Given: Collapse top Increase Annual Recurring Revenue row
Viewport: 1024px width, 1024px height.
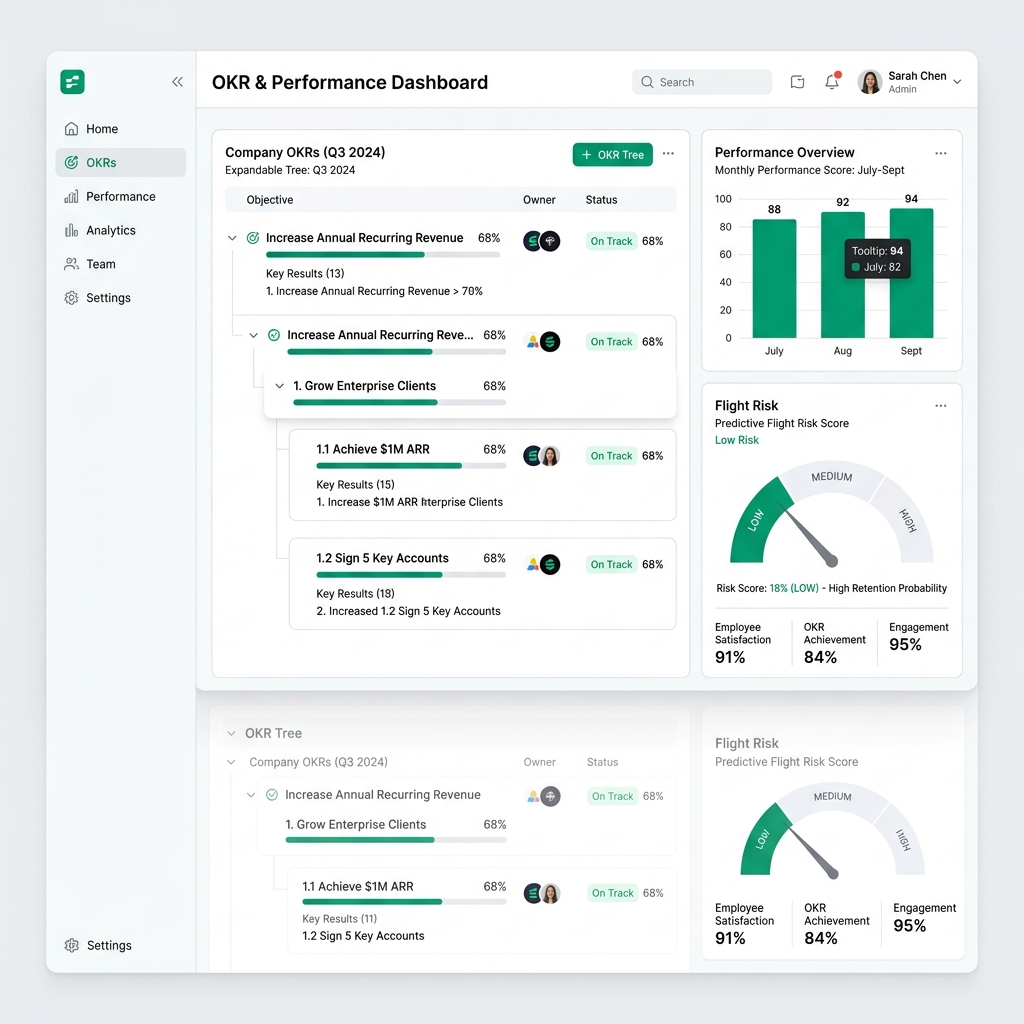Looking at the screenshot, I should click(232, 238).
